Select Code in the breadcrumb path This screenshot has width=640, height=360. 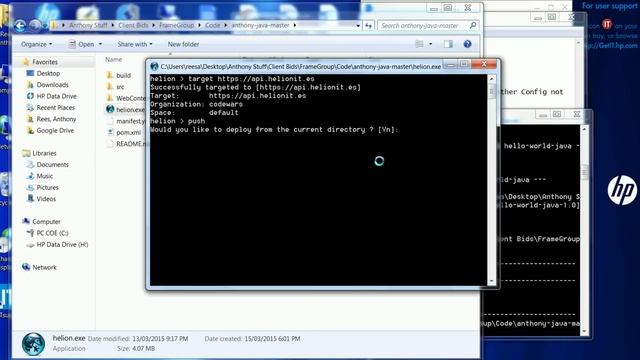click(x=212, y=25)
